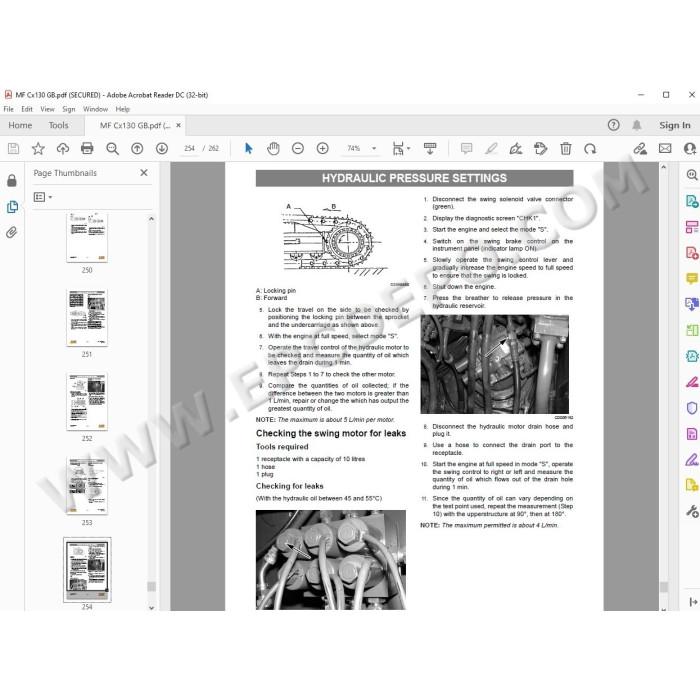
Task: Open the Attachments paperclip panel
Action: (x=12, y=232)
